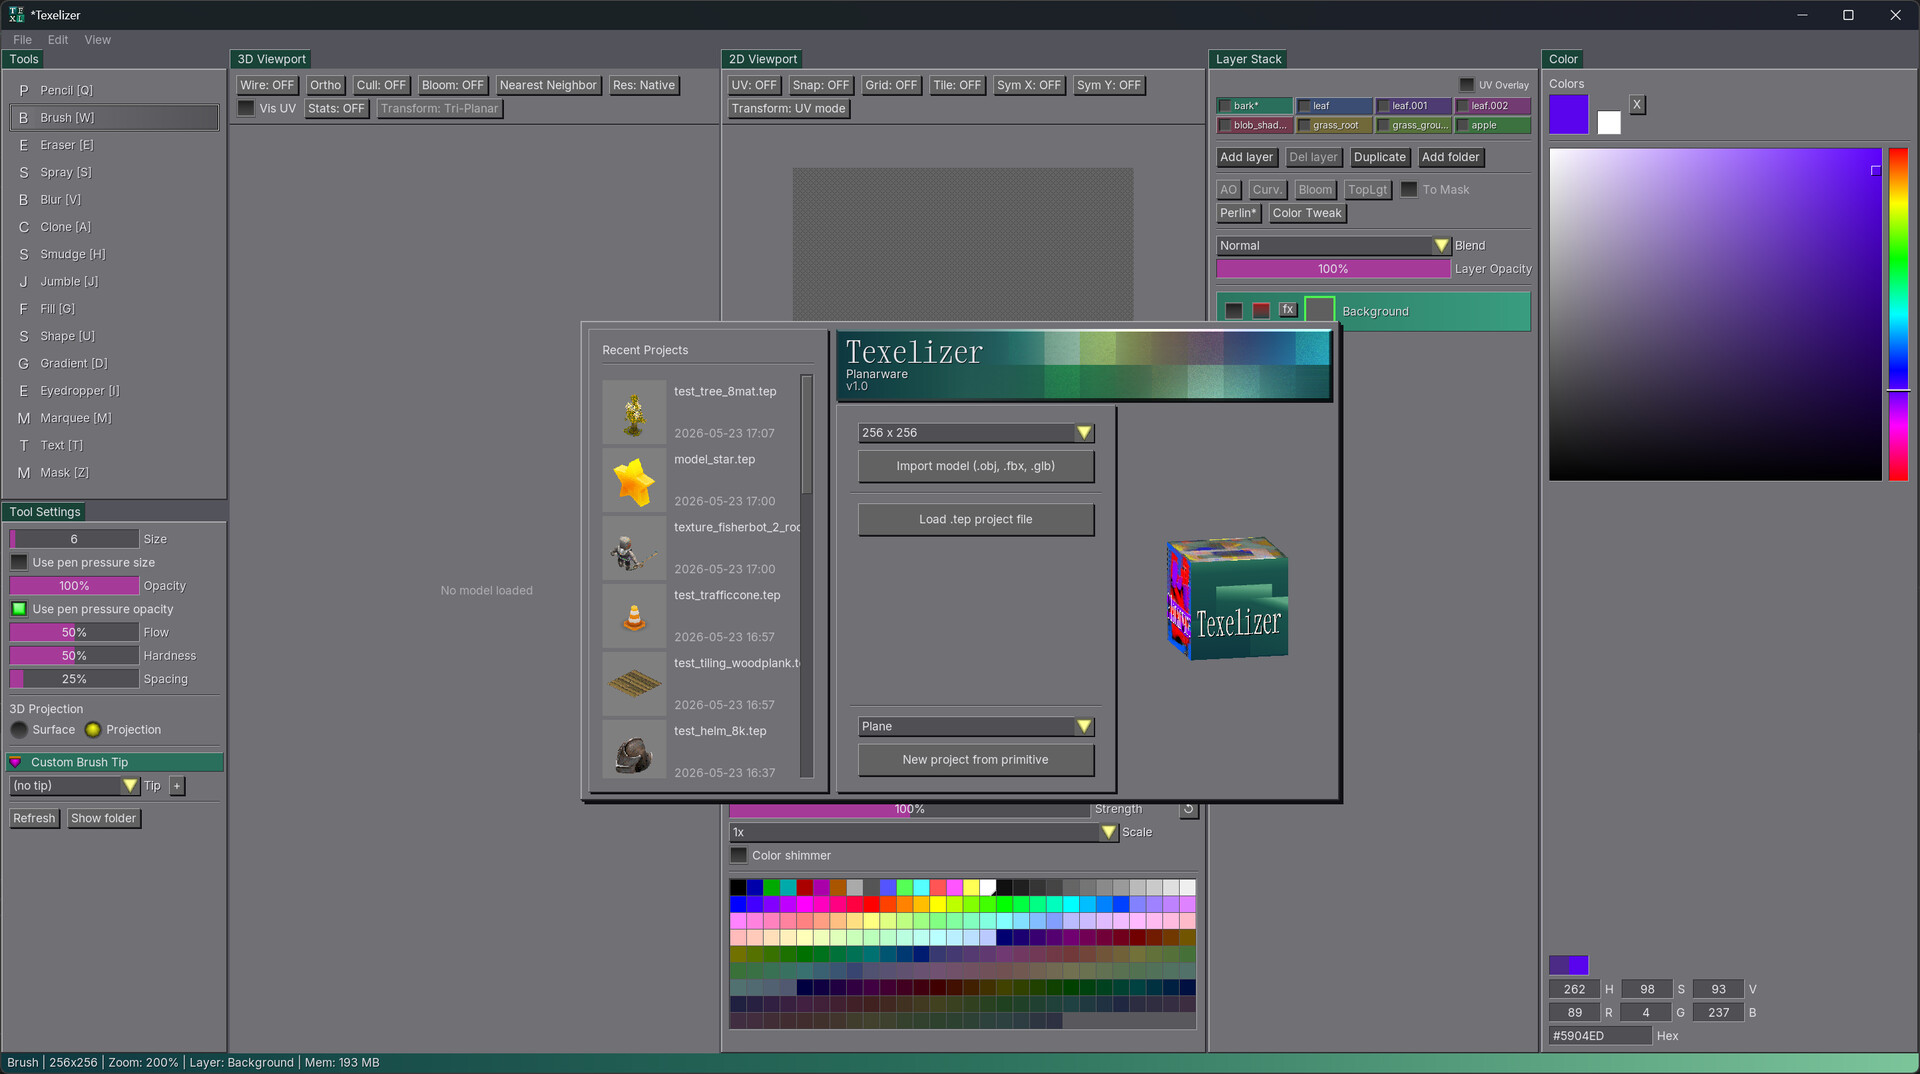The image size is (1920, 1074).
Task: Select the Jumble tool
Action: [x=114, y=281]
